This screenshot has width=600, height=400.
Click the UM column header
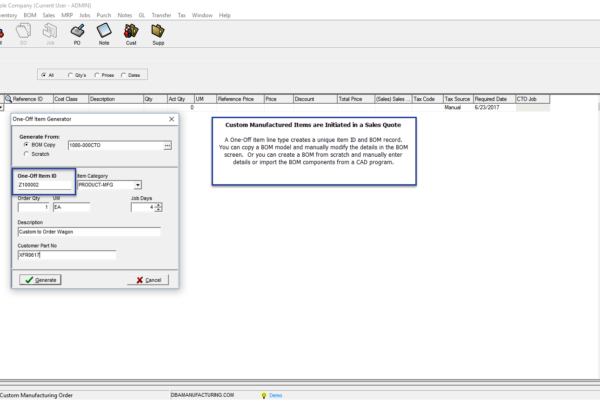205,99
